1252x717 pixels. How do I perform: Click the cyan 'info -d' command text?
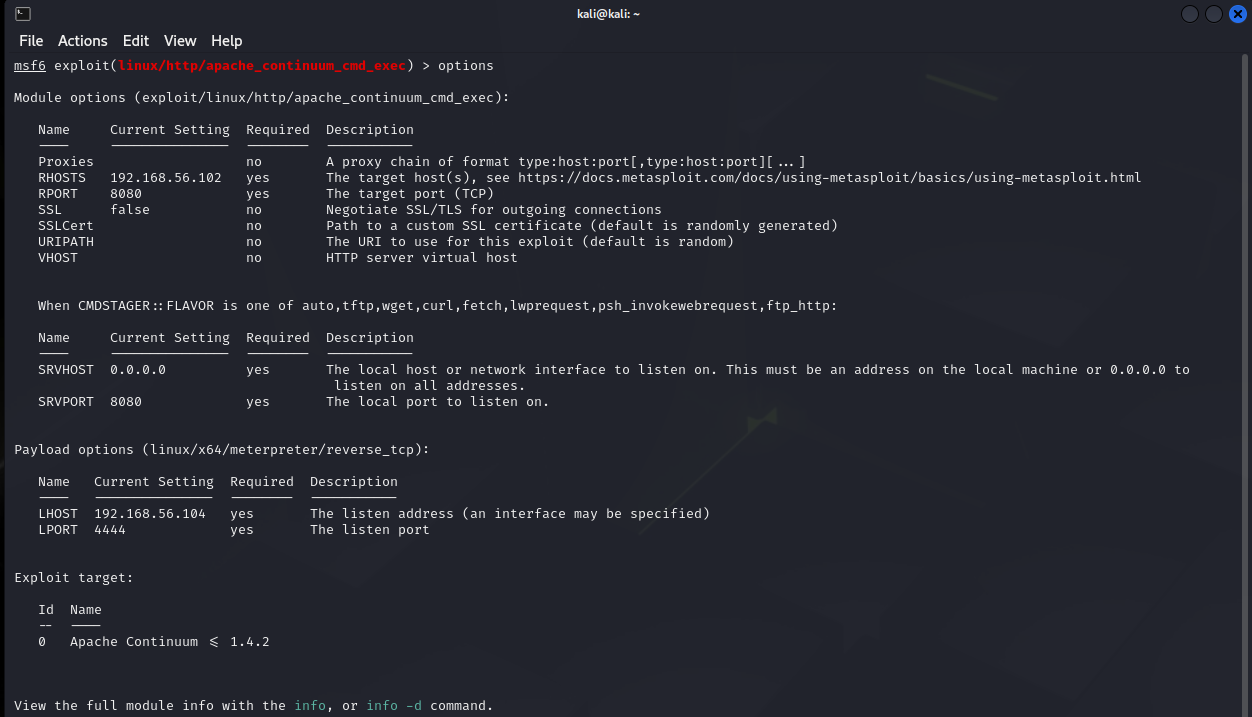click(394, 706)
